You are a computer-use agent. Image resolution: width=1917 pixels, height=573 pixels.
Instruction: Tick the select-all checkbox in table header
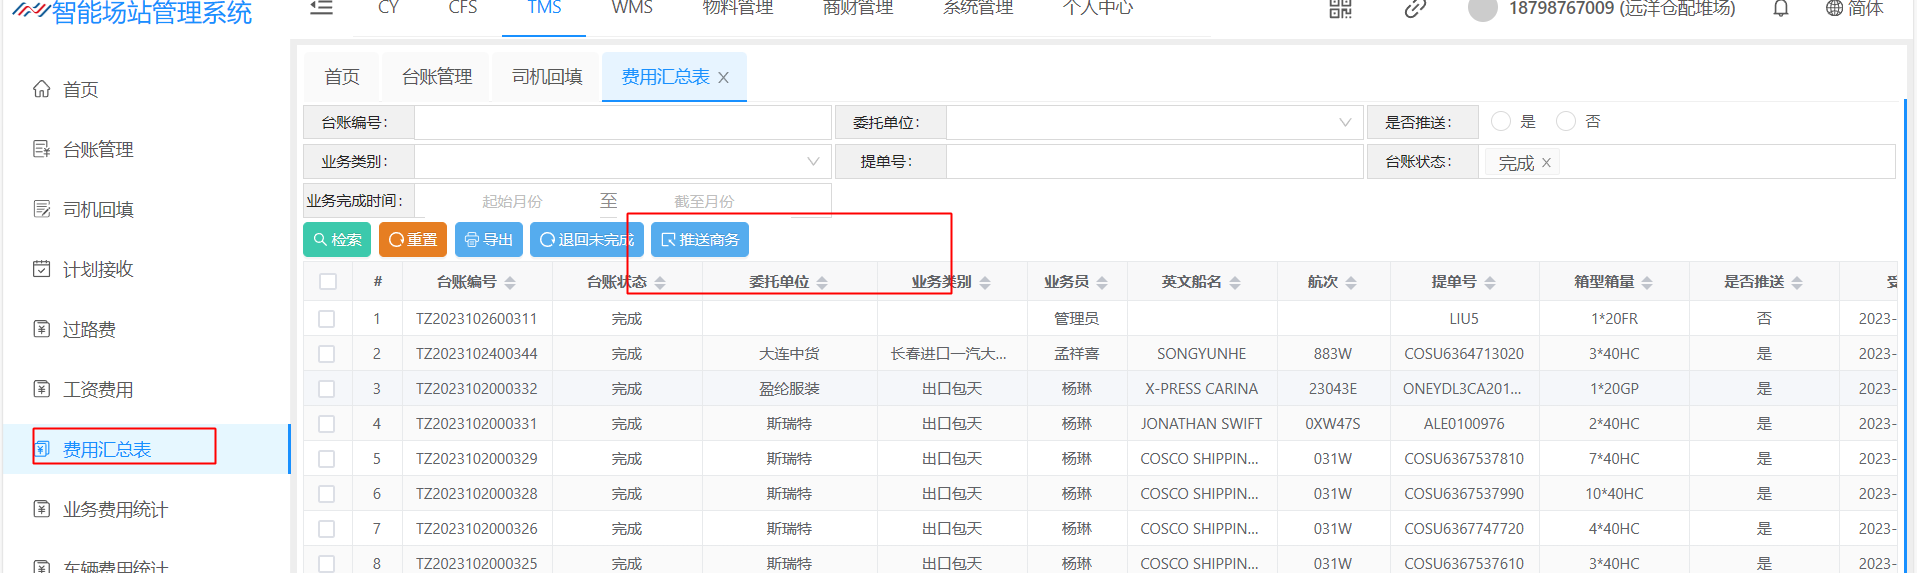coord(328,282)
